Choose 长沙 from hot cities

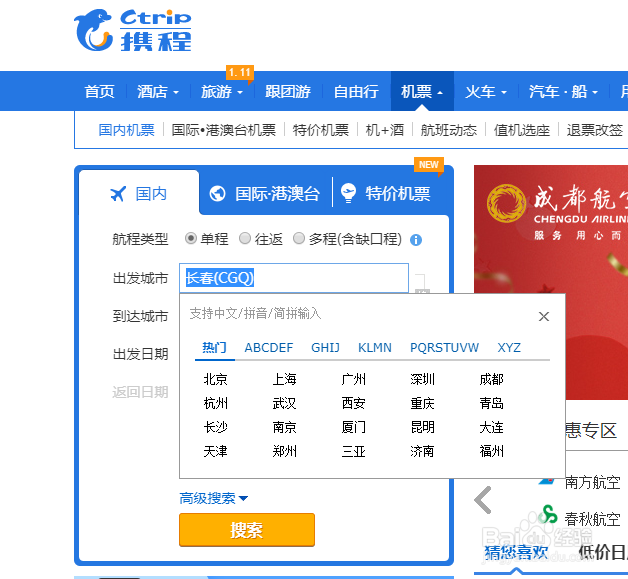215,427
